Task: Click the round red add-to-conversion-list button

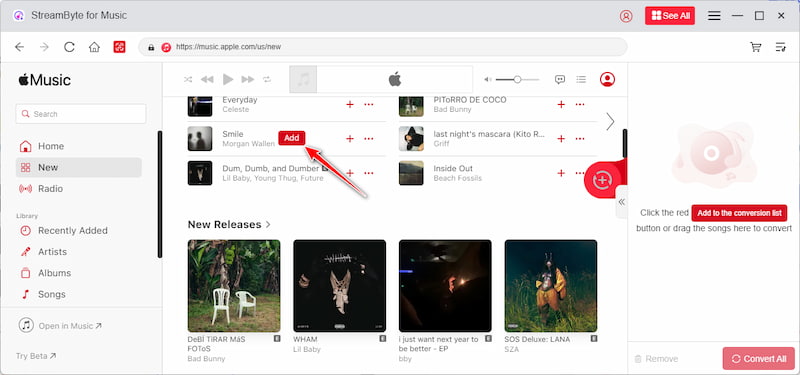Action: [603, 180]
